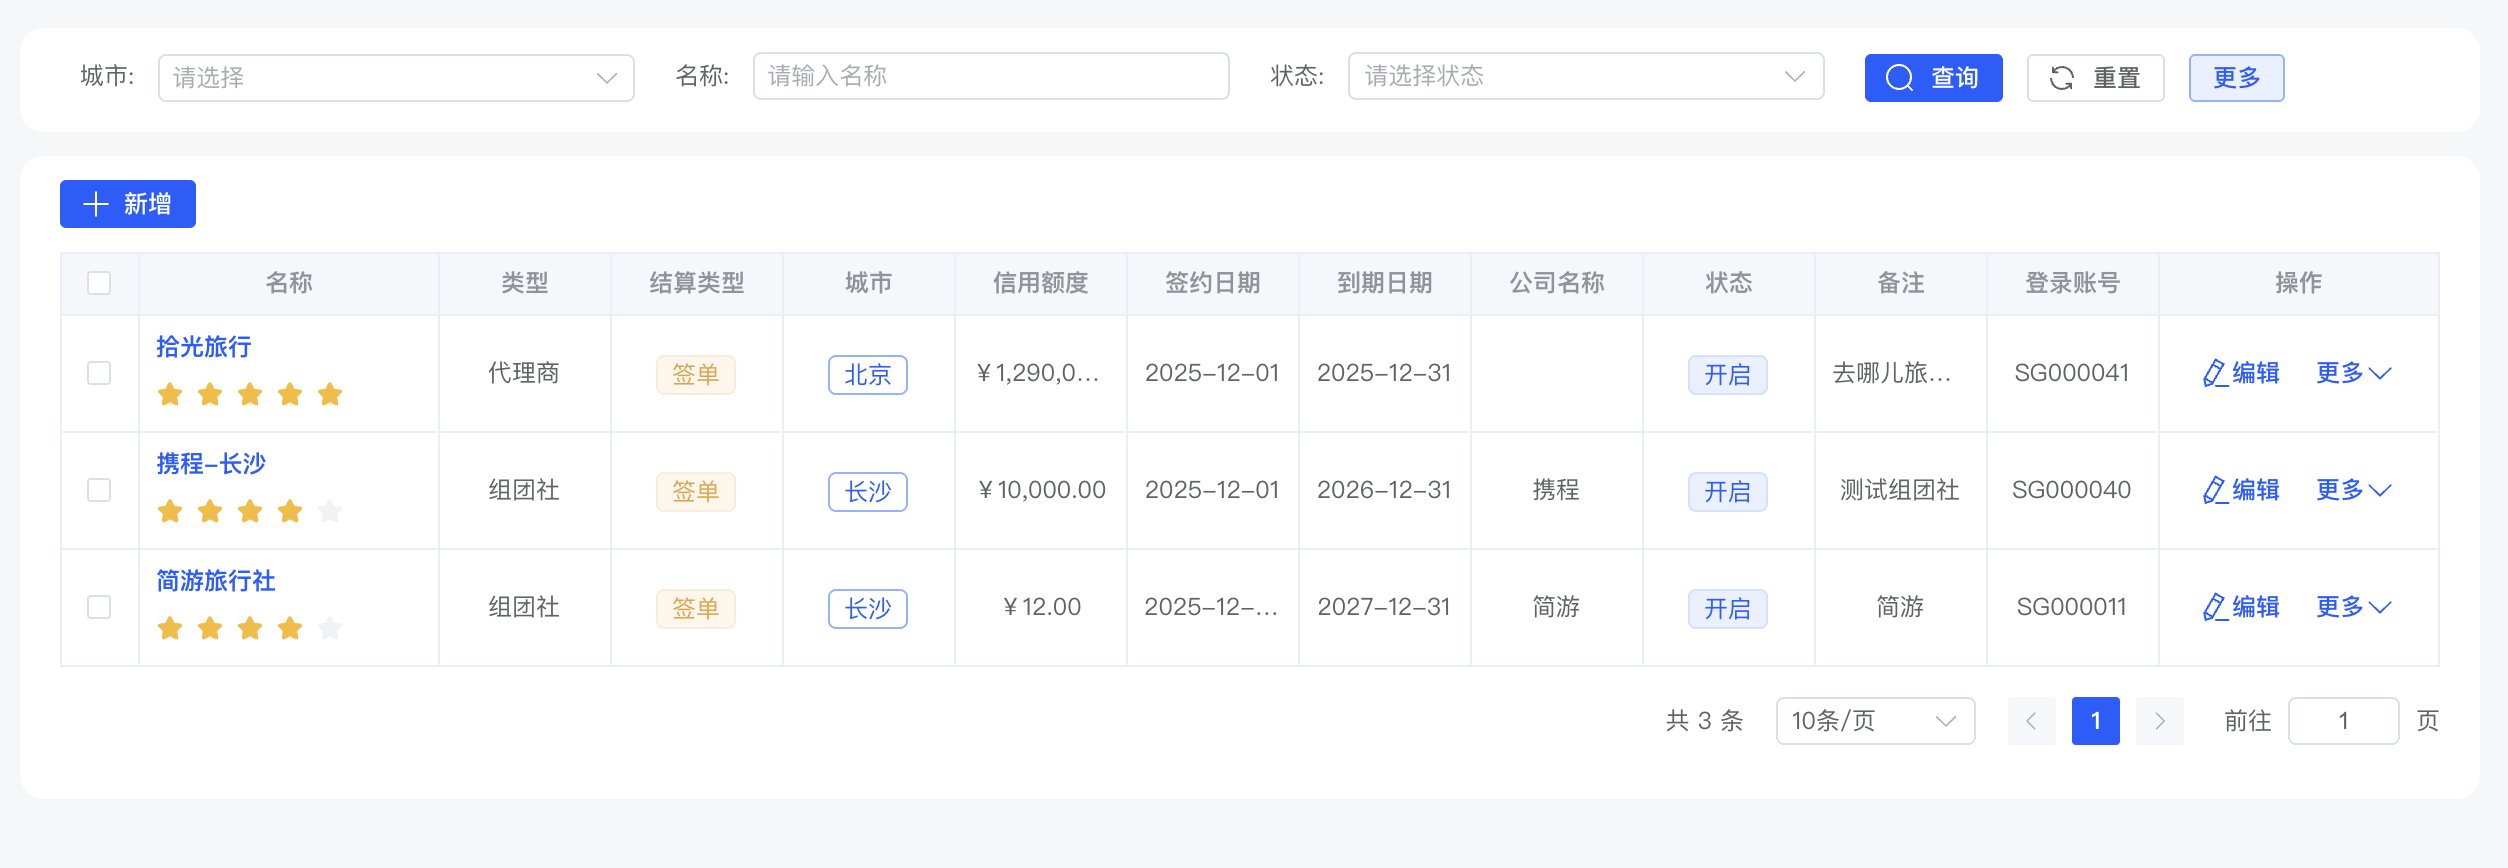Click the SG000011 login account cell
Screen dimensions: 2508x868
2072,607
